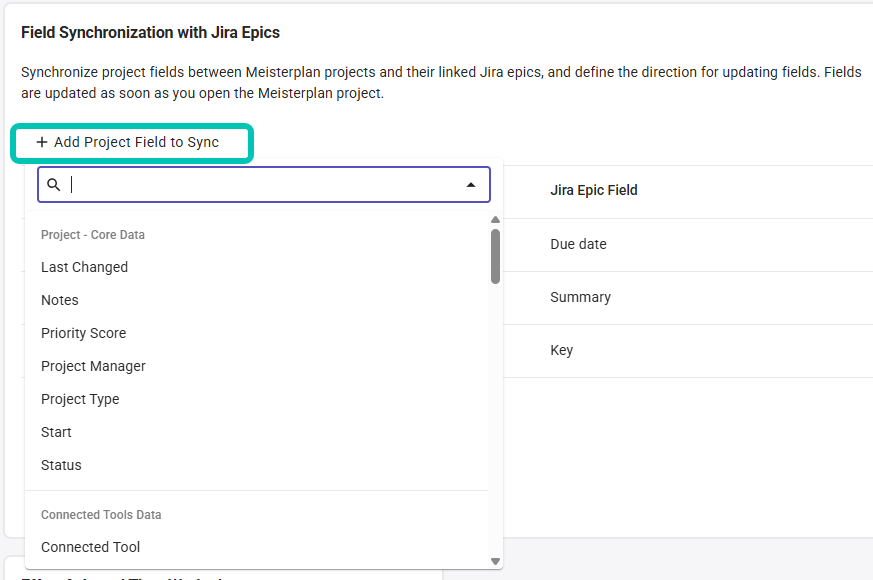Click the Due date Jira field cell

coord(578,244)
